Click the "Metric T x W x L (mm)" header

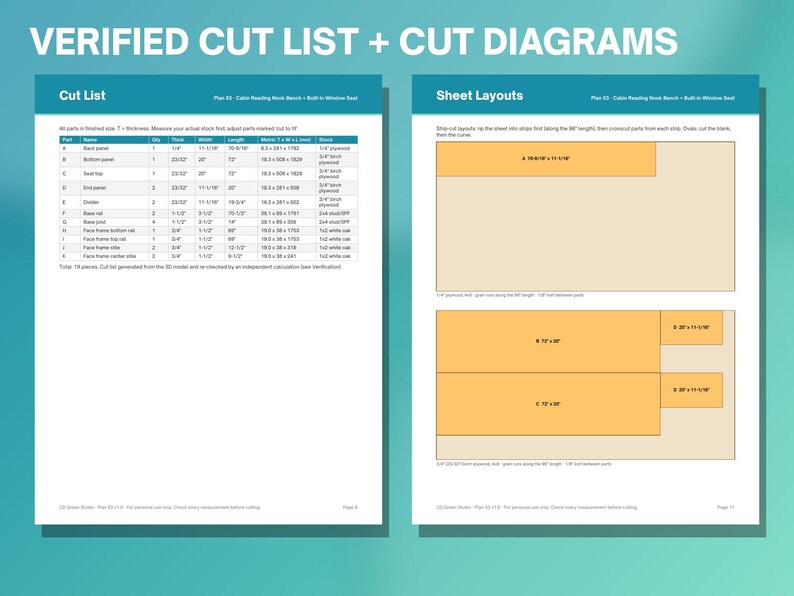[x=286, y=140]
